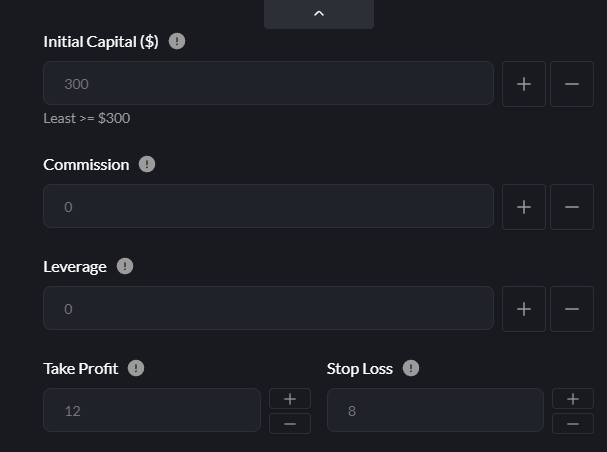
Task: Decrement the Take Profit value
Action: 290,423
